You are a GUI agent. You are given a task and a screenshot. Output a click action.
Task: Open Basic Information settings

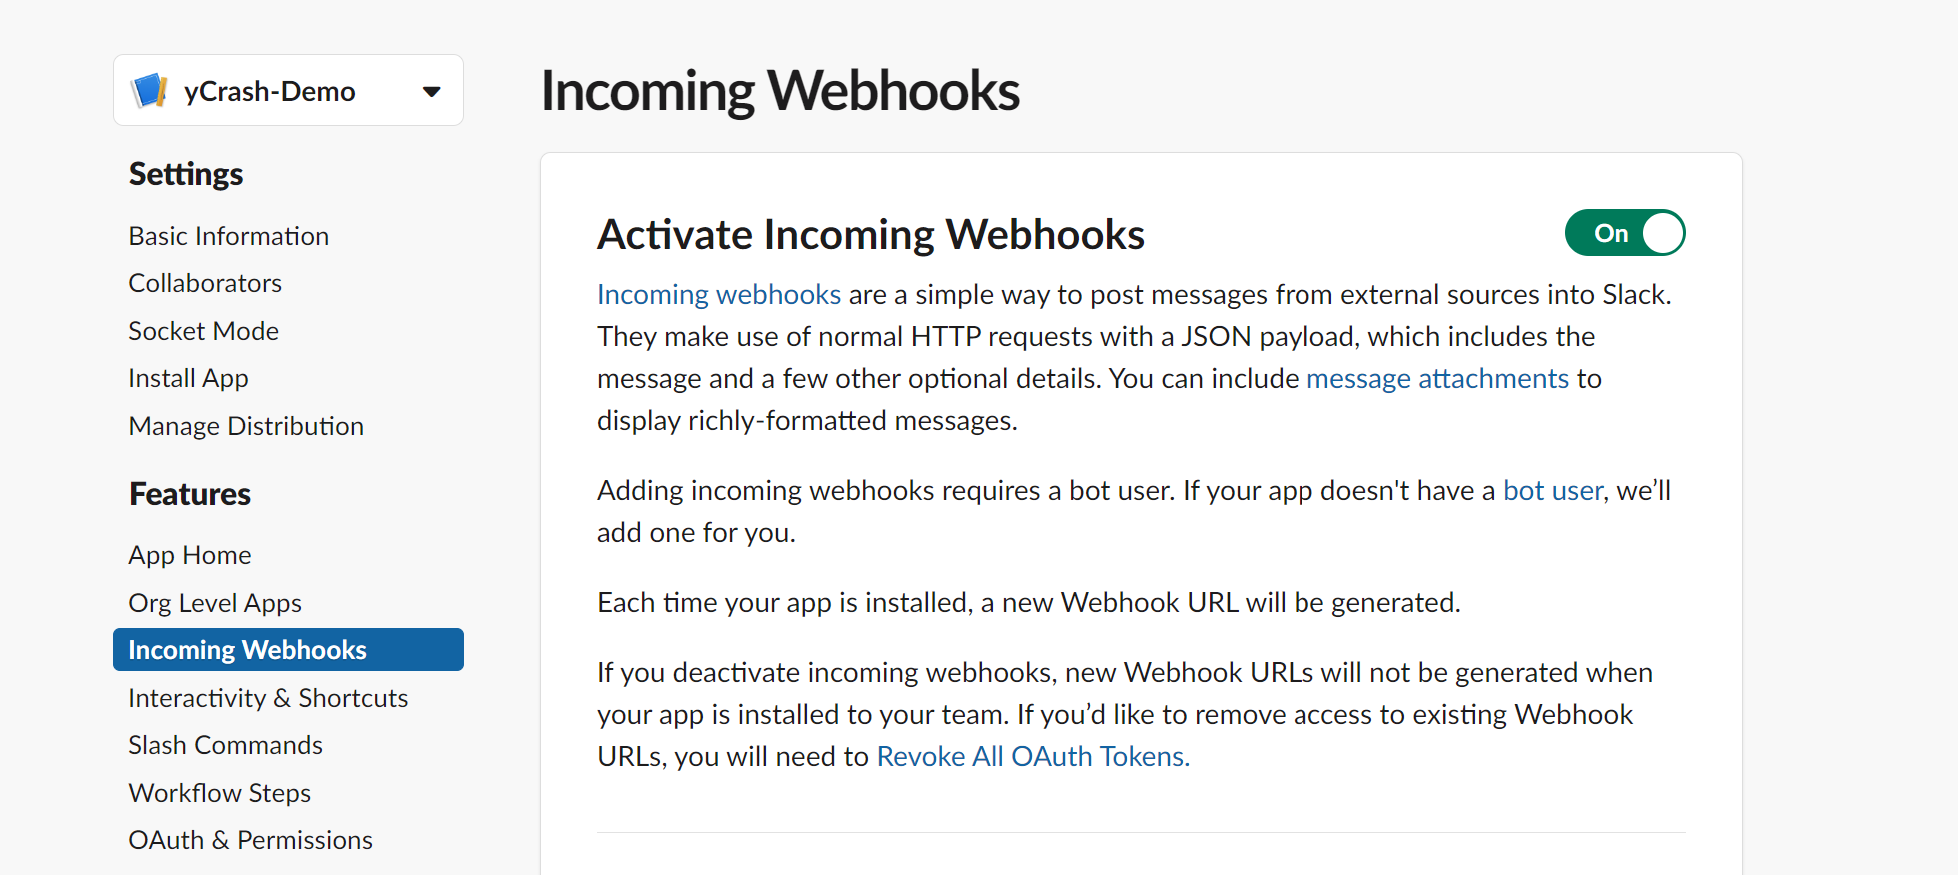[x=229, y=236]
